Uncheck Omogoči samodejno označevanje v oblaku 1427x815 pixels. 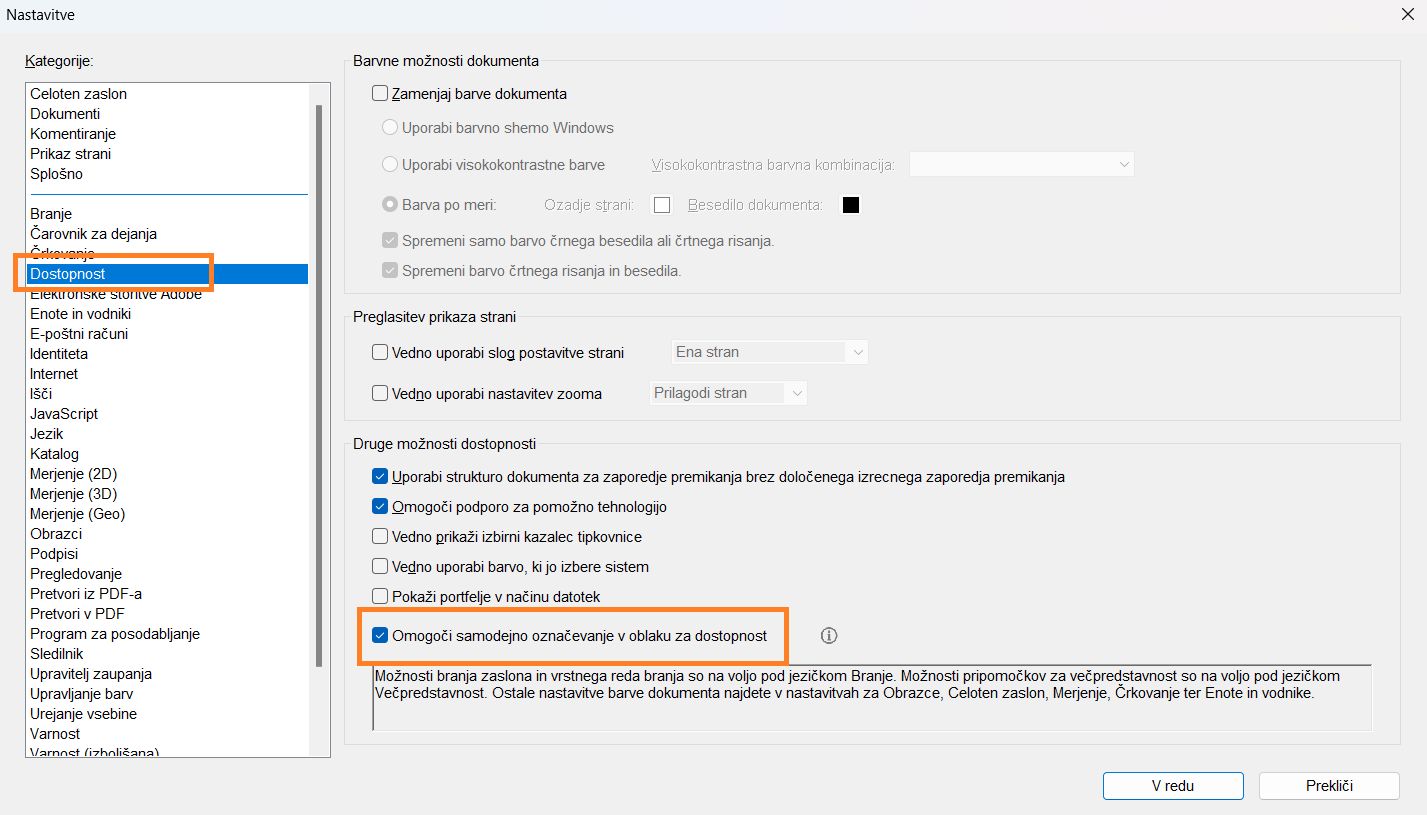(x=380, y=635)
